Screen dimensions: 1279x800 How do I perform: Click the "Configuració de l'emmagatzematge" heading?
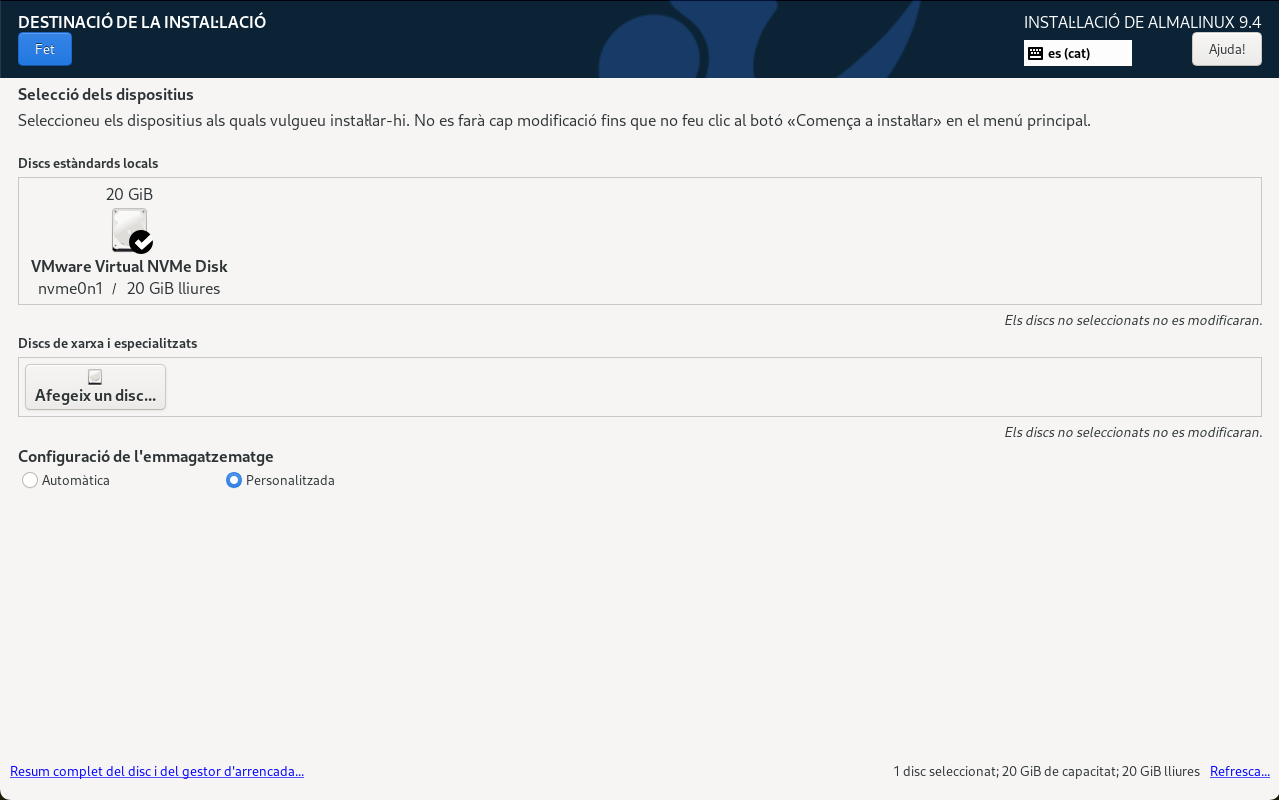[146, 456]
